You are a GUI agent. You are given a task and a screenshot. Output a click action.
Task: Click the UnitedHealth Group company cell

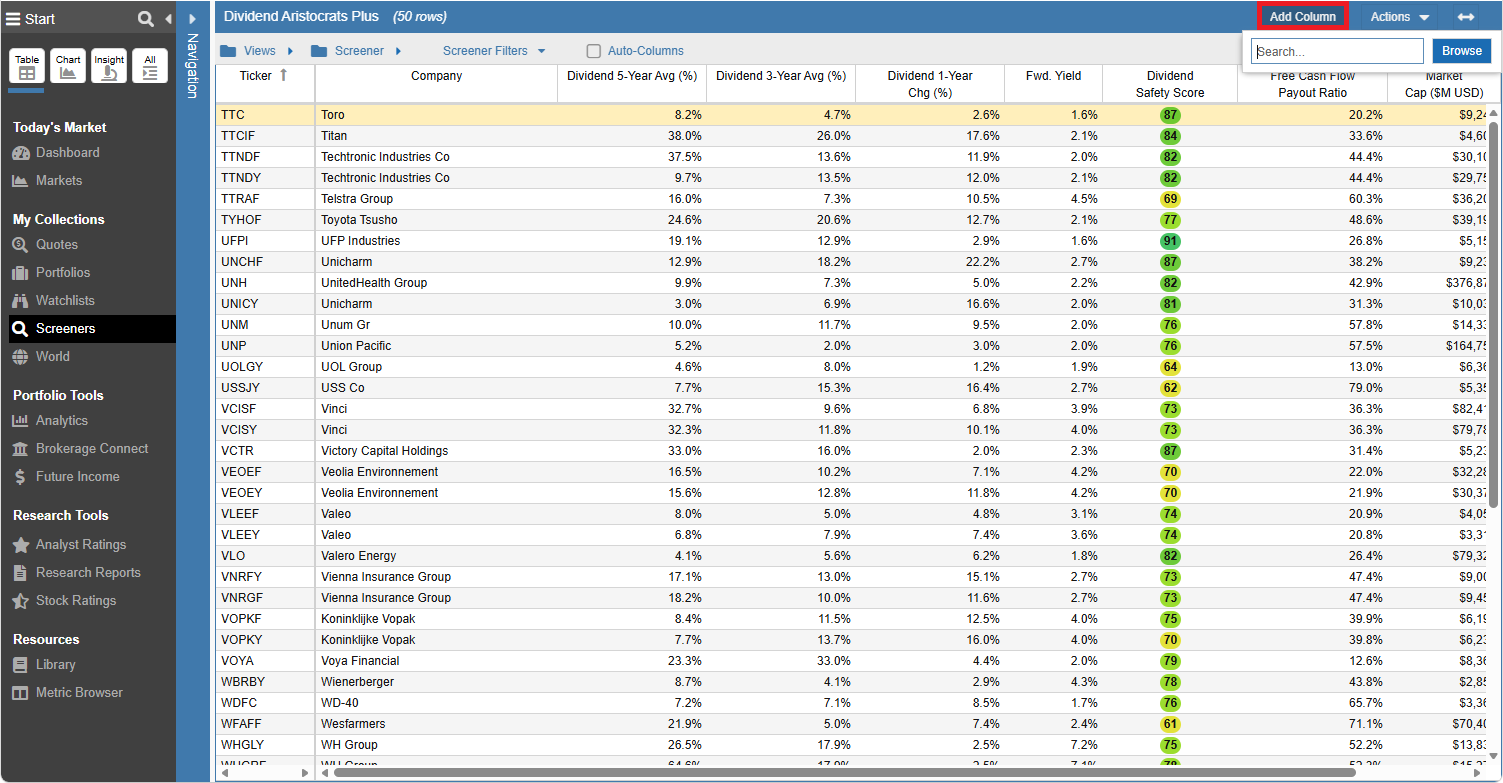pos(436,283)
